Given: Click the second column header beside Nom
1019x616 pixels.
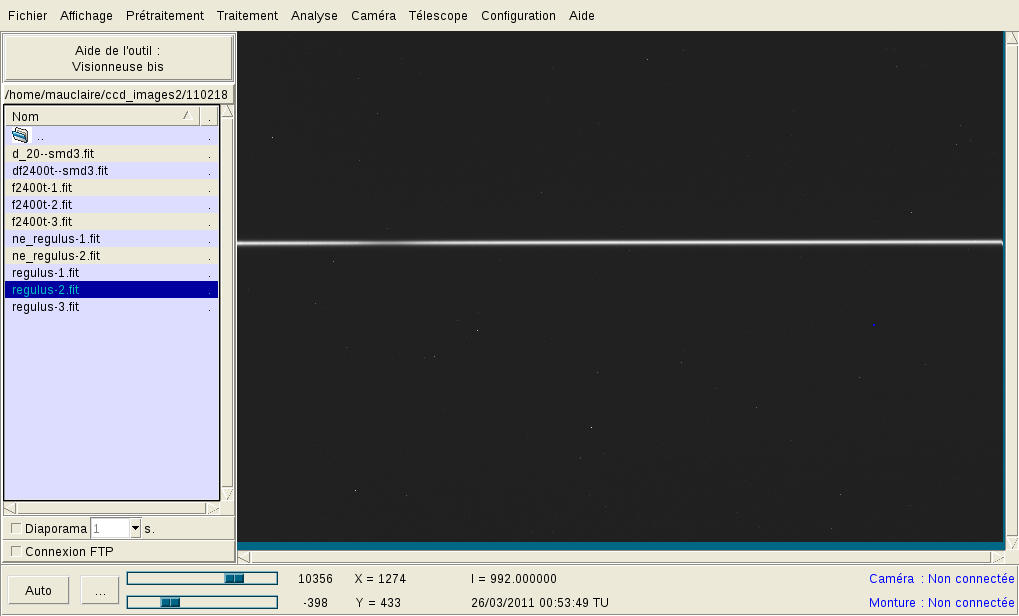Looking at the screenshot, I should (x=209, y=116).
